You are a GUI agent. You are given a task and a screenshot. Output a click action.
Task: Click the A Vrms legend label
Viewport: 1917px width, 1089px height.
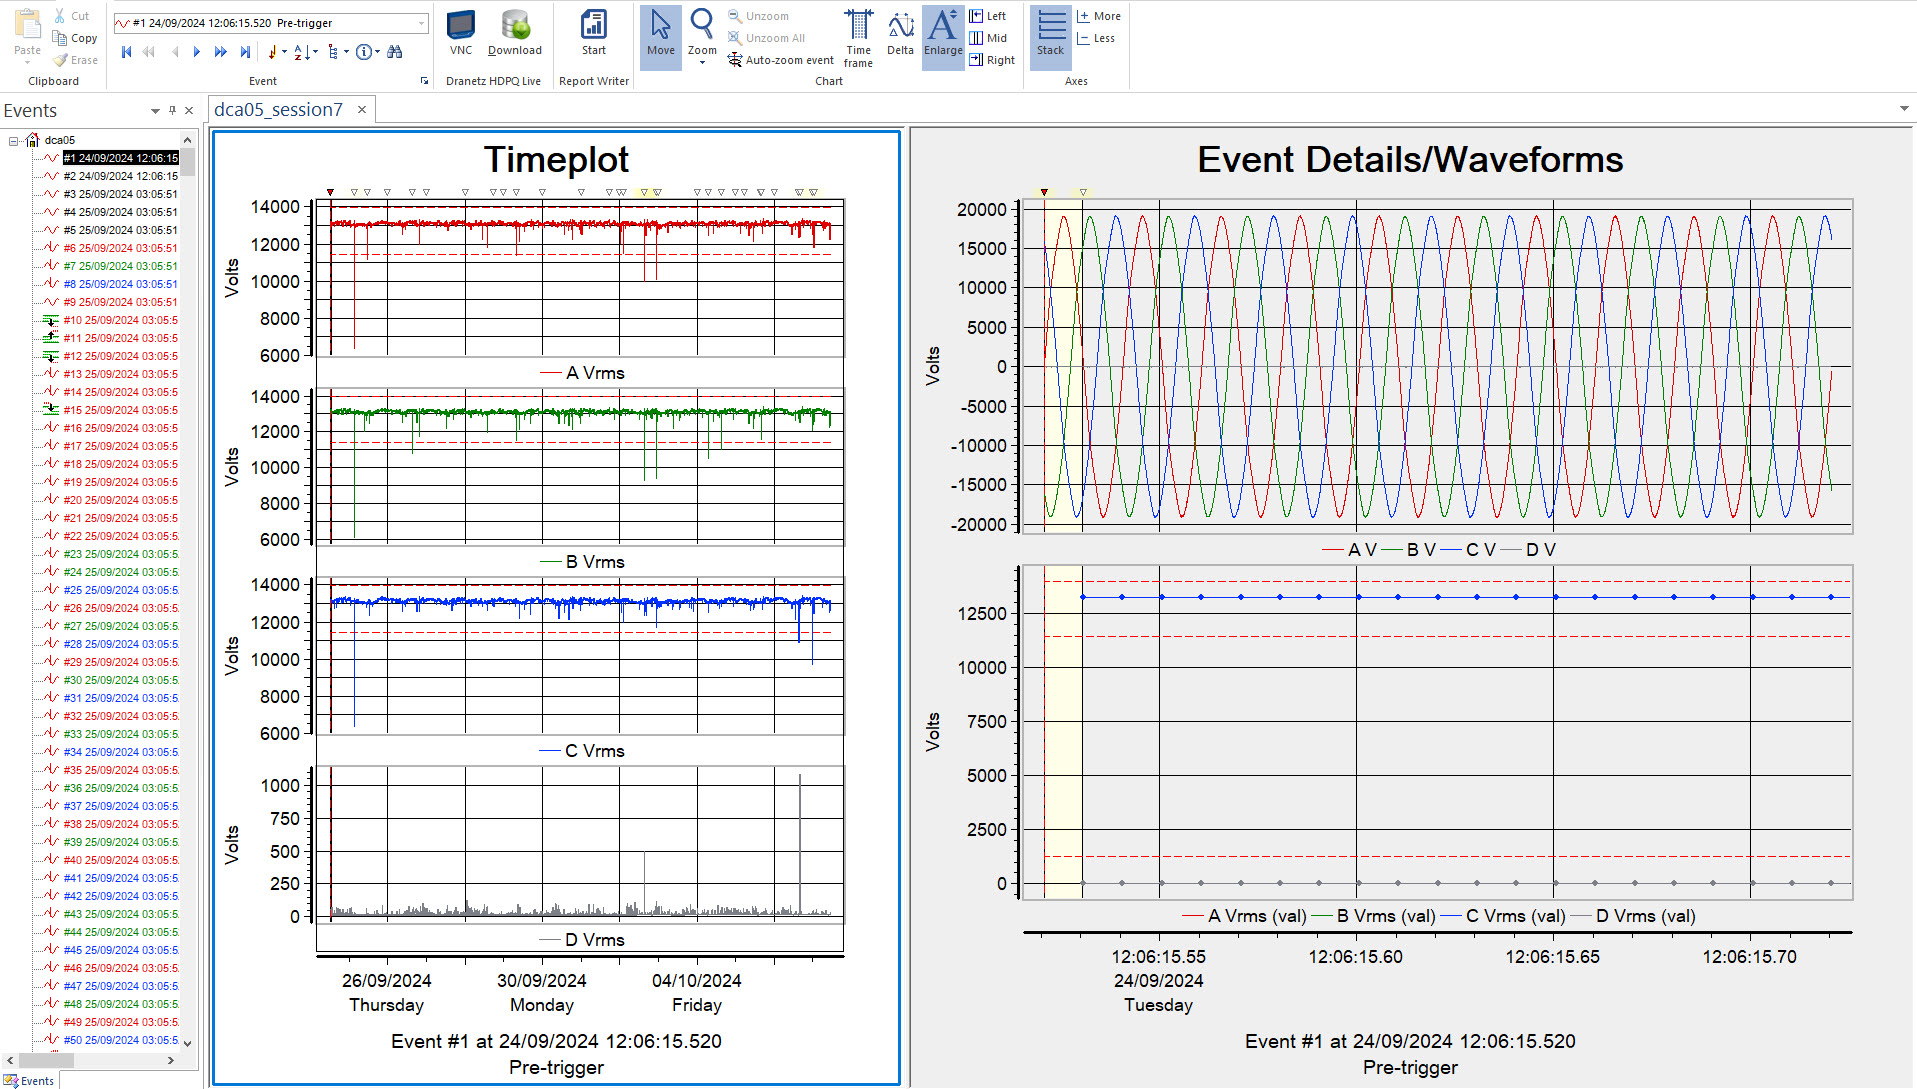pyautogui.click(x=595, y=373)
